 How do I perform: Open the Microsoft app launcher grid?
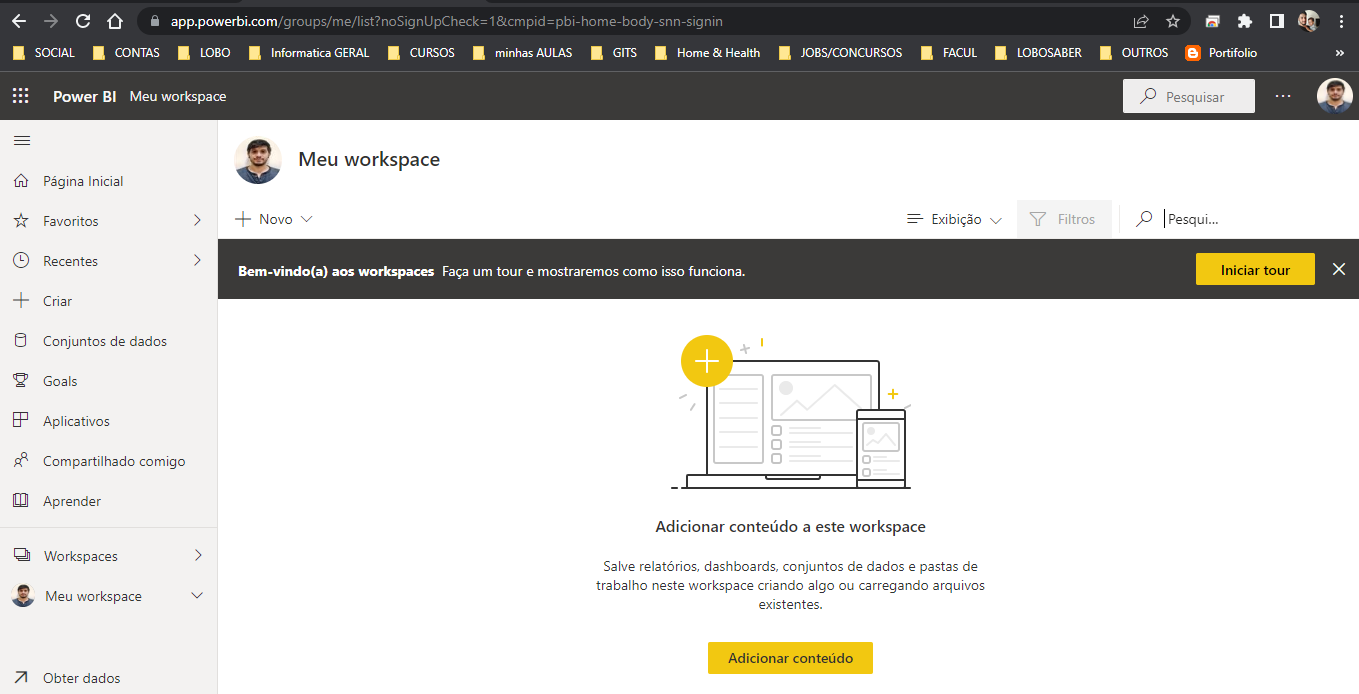[20, 95]
